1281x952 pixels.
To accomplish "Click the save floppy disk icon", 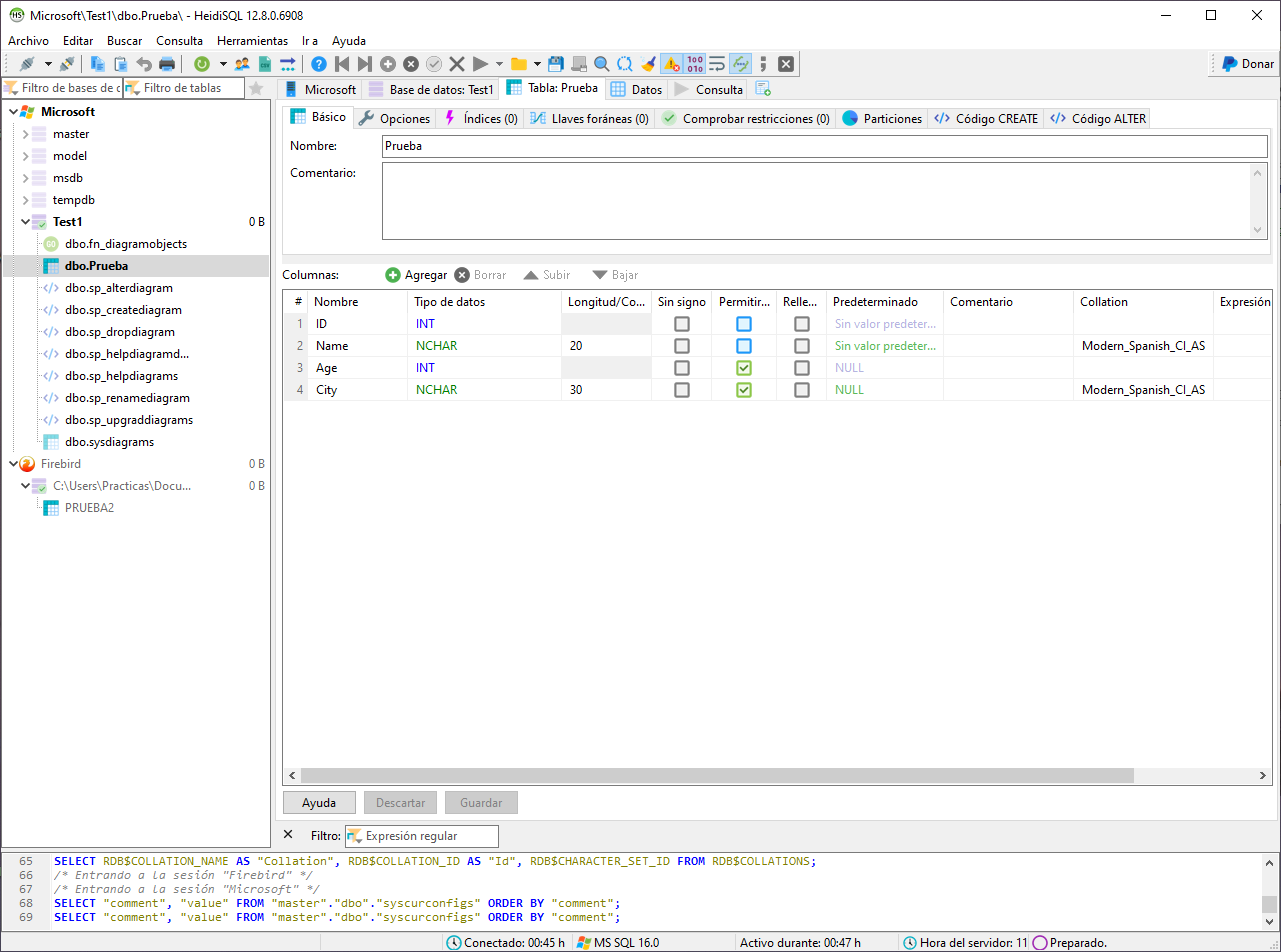I will 556,64.
